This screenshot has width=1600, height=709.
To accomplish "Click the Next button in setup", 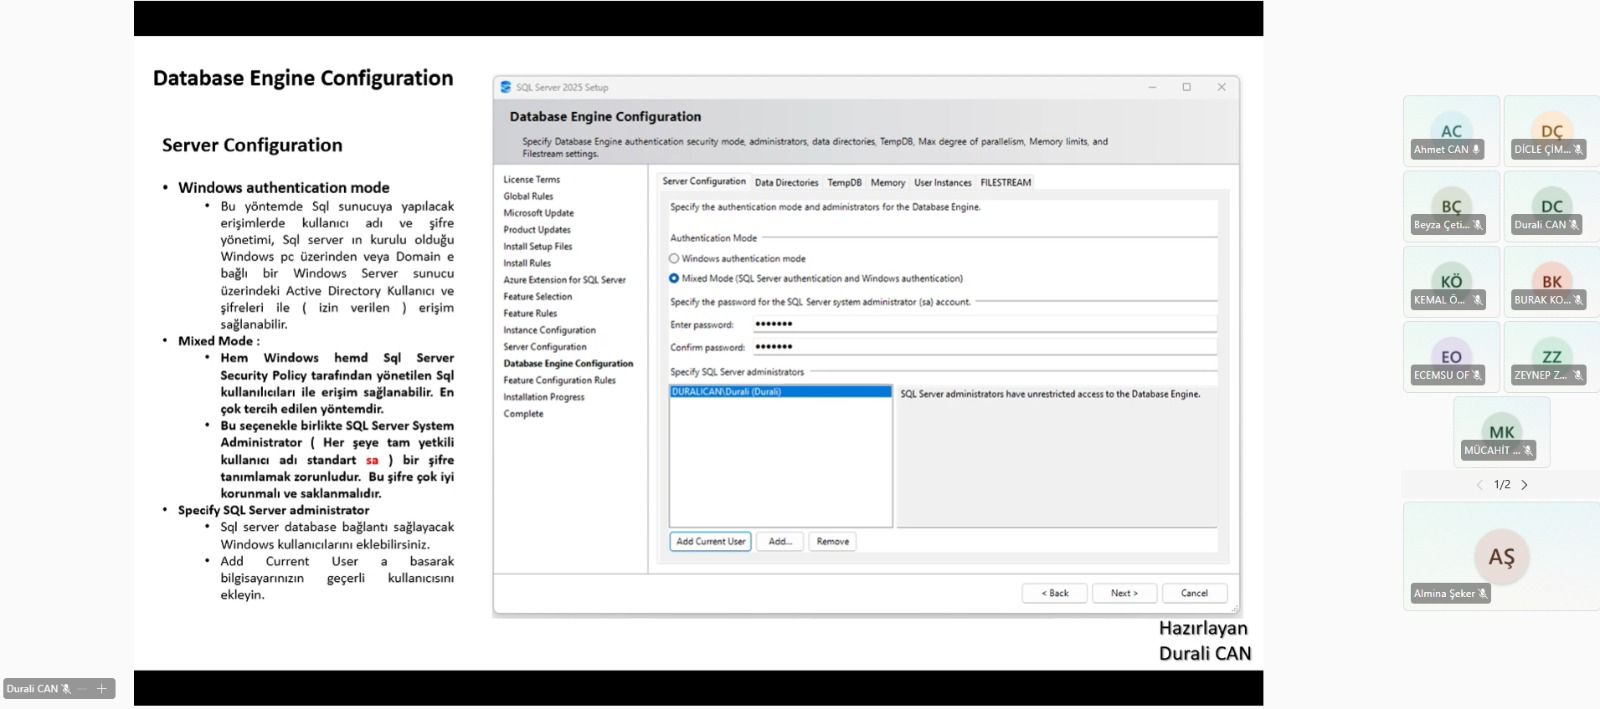I will [1124, 593].
